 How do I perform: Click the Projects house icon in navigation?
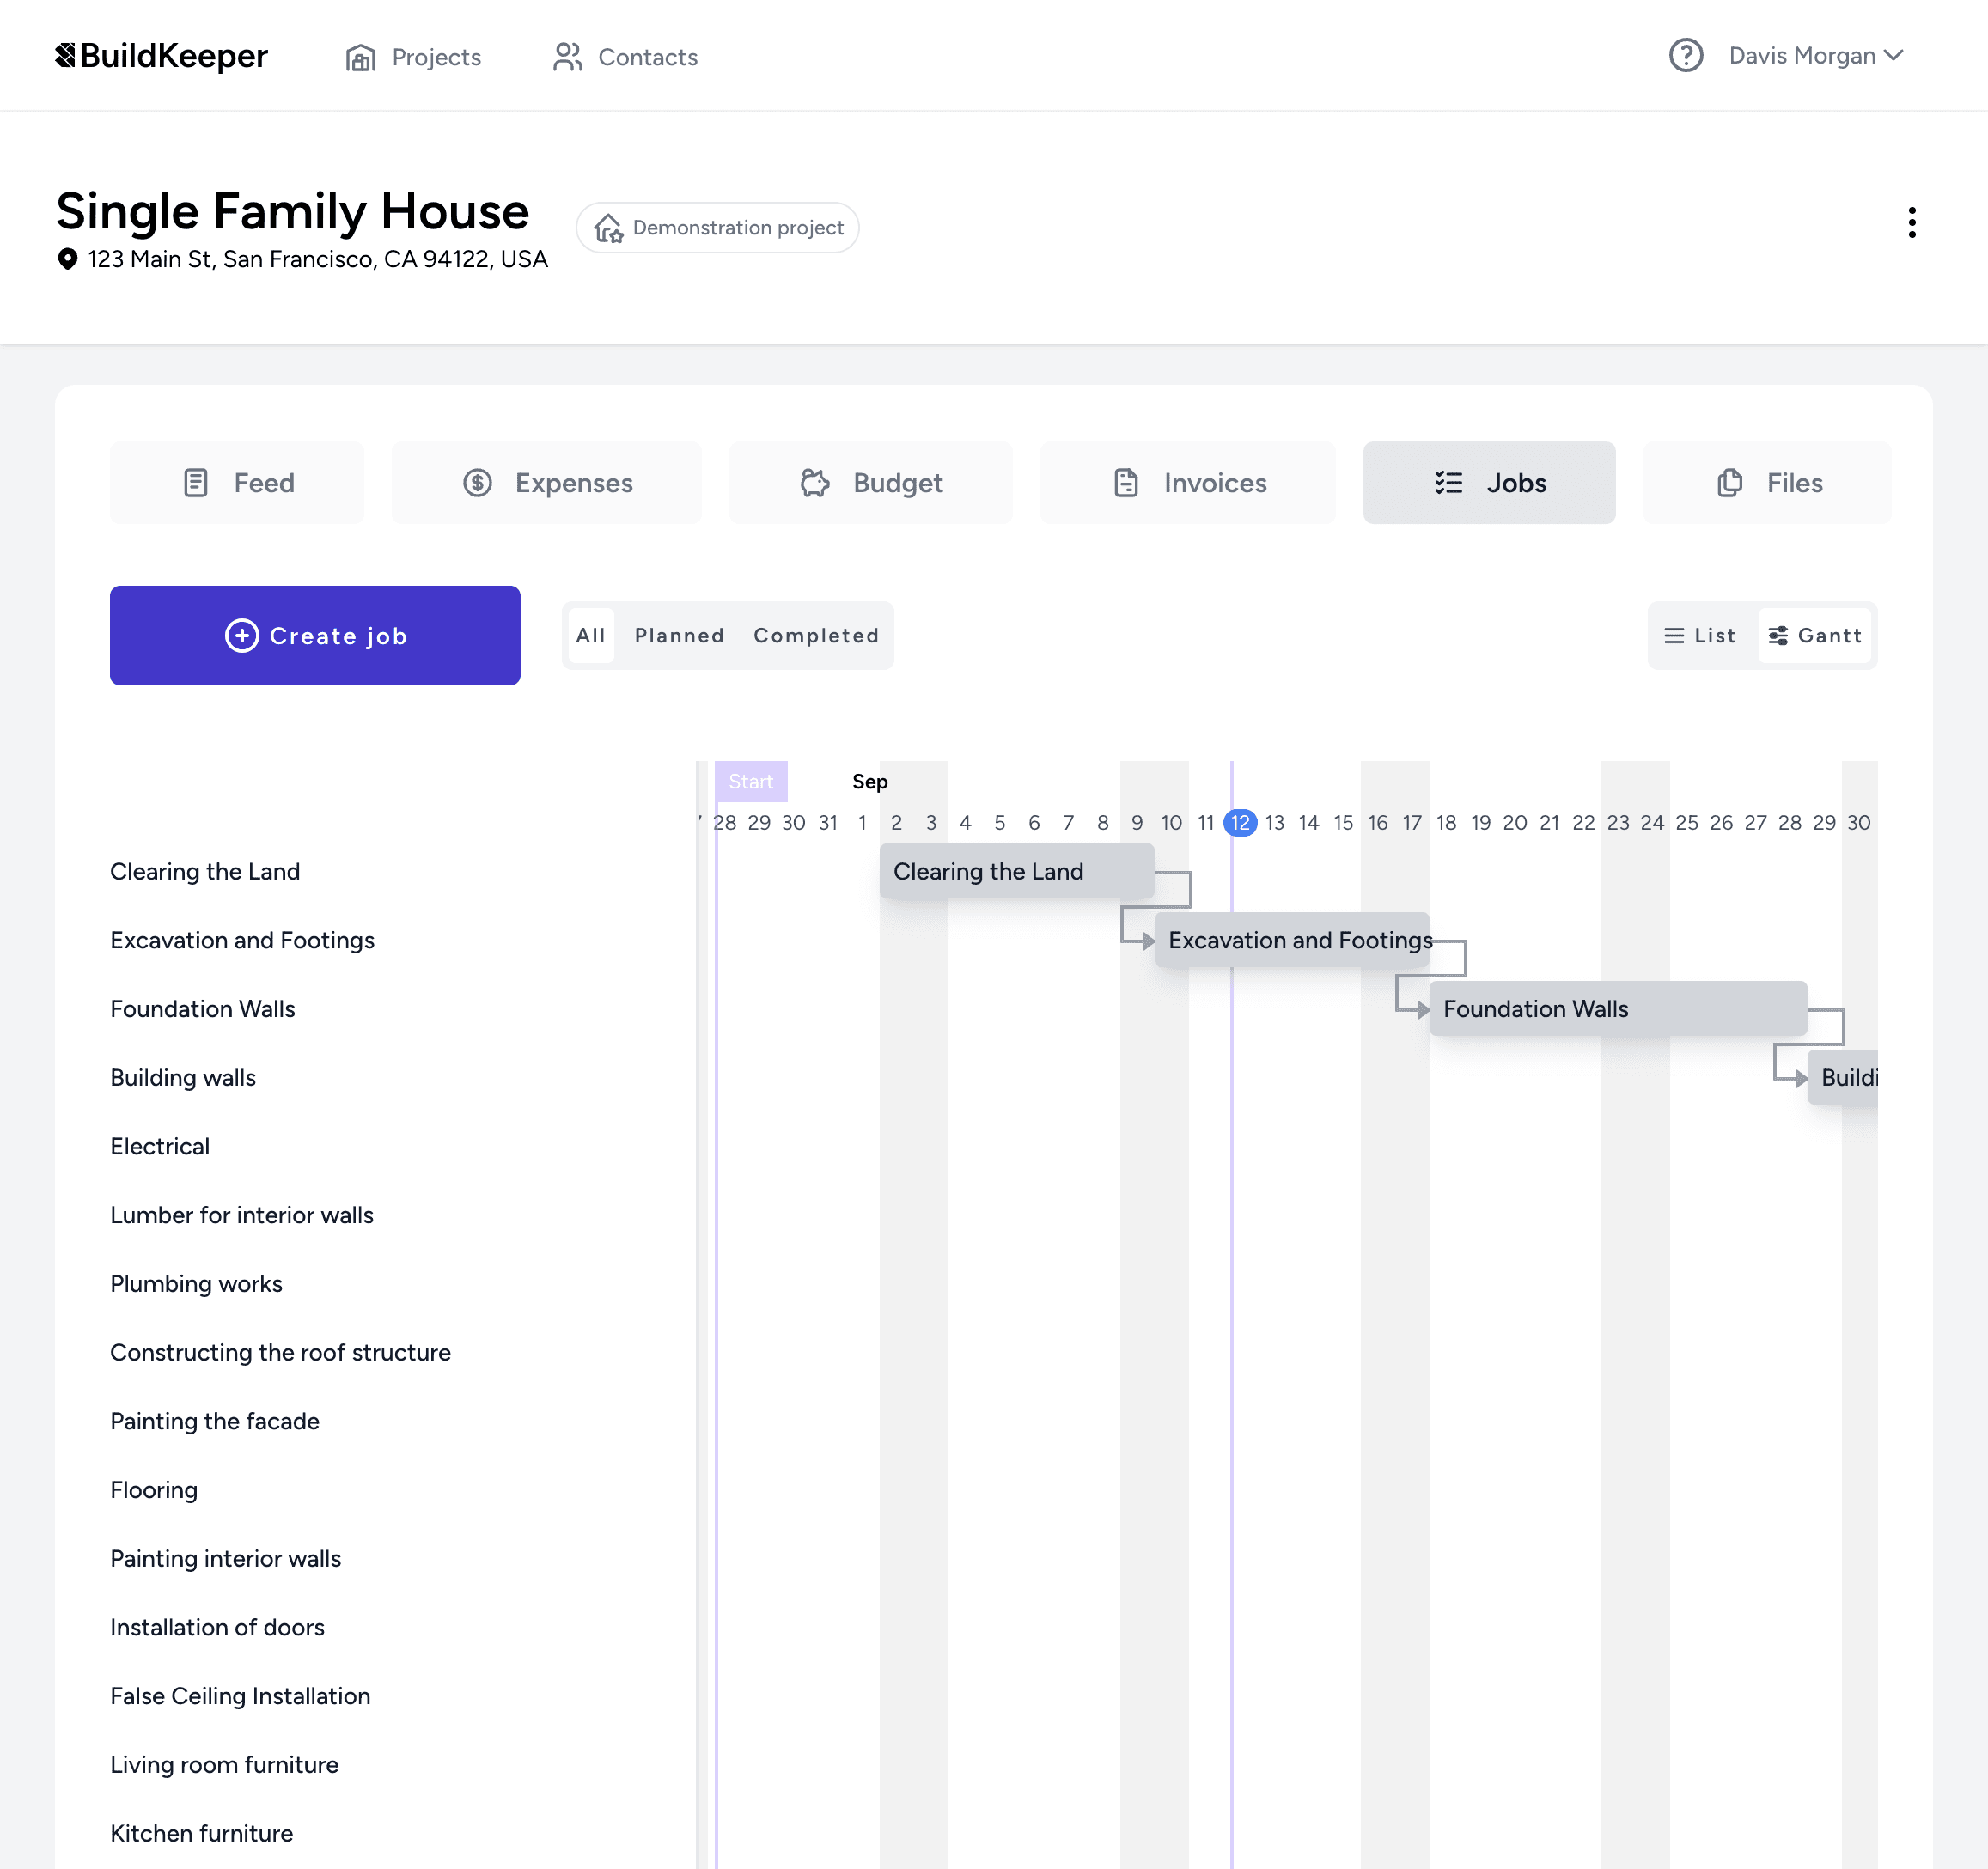coord(360,57)
